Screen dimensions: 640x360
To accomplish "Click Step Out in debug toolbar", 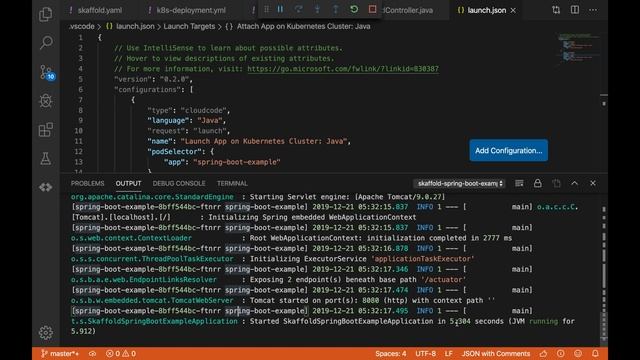I will [335, 9].
